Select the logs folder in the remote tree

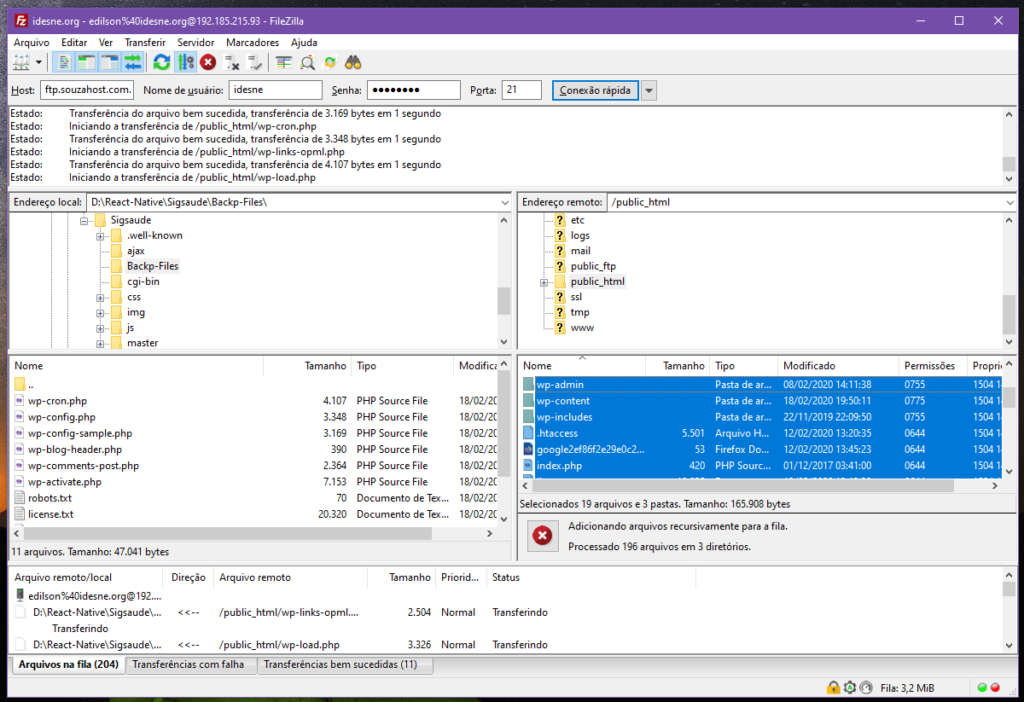[x=580, y=236]
